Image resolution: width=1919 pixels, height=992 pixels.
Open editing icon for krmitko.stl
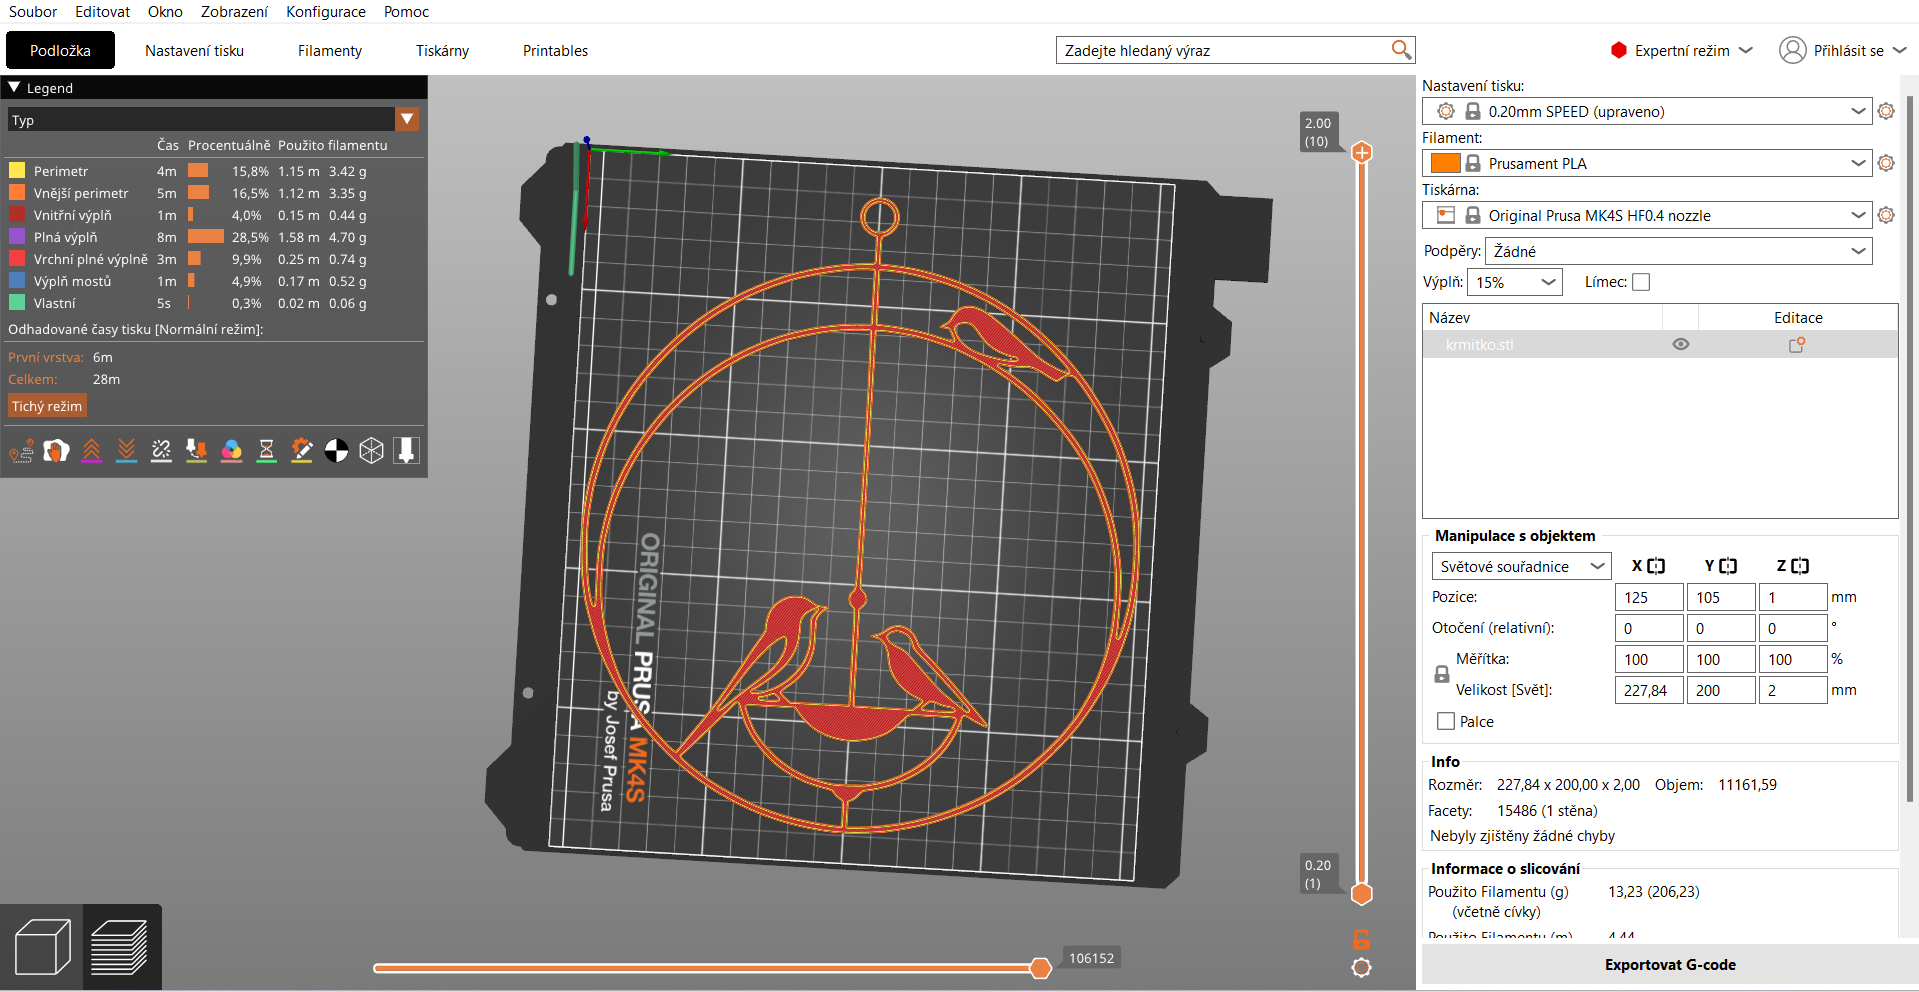point(1797,345)
